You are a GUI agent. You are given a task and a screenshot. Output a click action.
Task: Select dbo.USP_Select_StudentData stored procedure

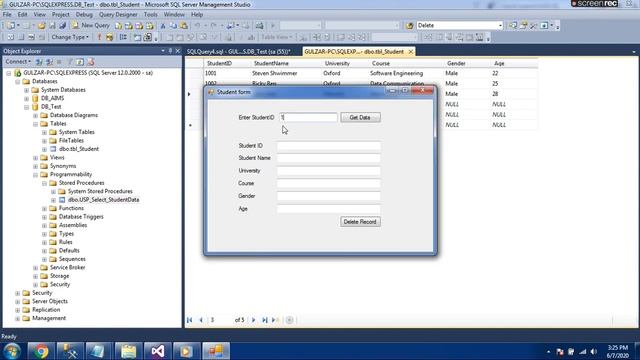104,200
